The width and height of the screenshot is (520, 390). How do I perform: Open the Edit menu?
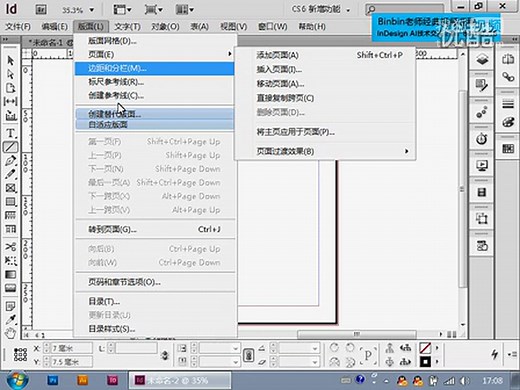[x=54, y=26]
